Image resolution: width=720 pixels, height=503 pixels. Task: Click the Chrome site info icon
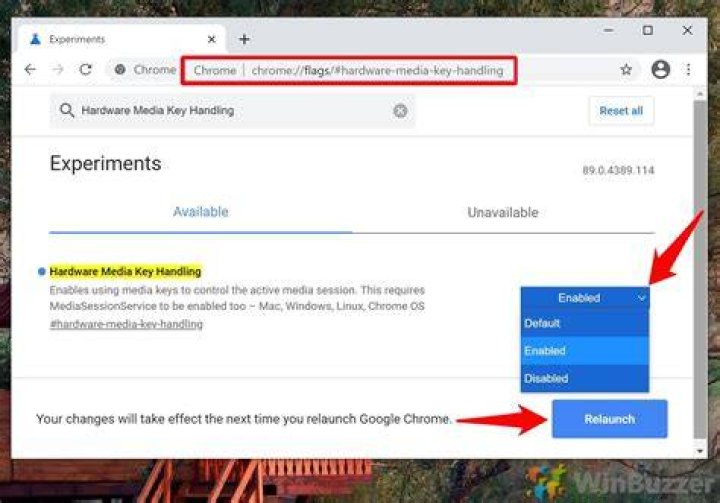tap(120, 70)
